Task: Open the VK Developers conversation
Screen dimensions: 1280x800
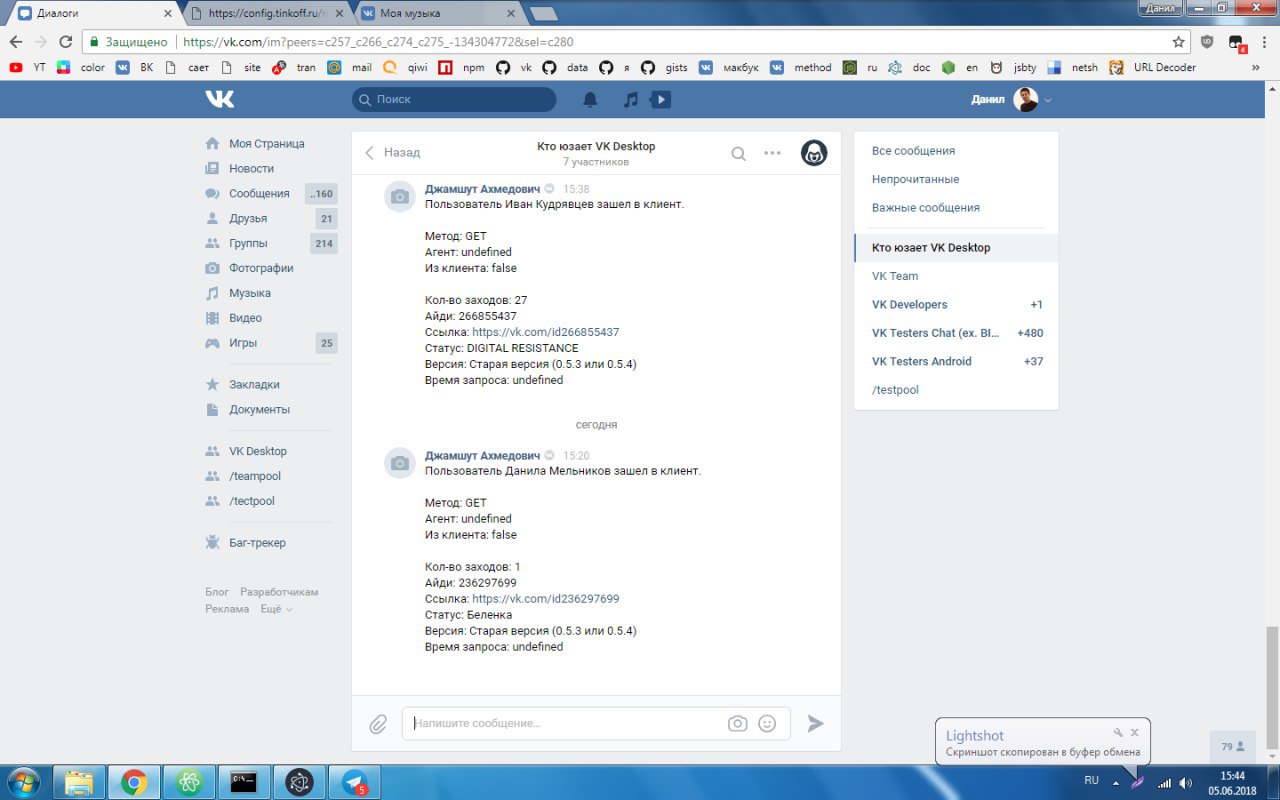Action: point(956,305)
